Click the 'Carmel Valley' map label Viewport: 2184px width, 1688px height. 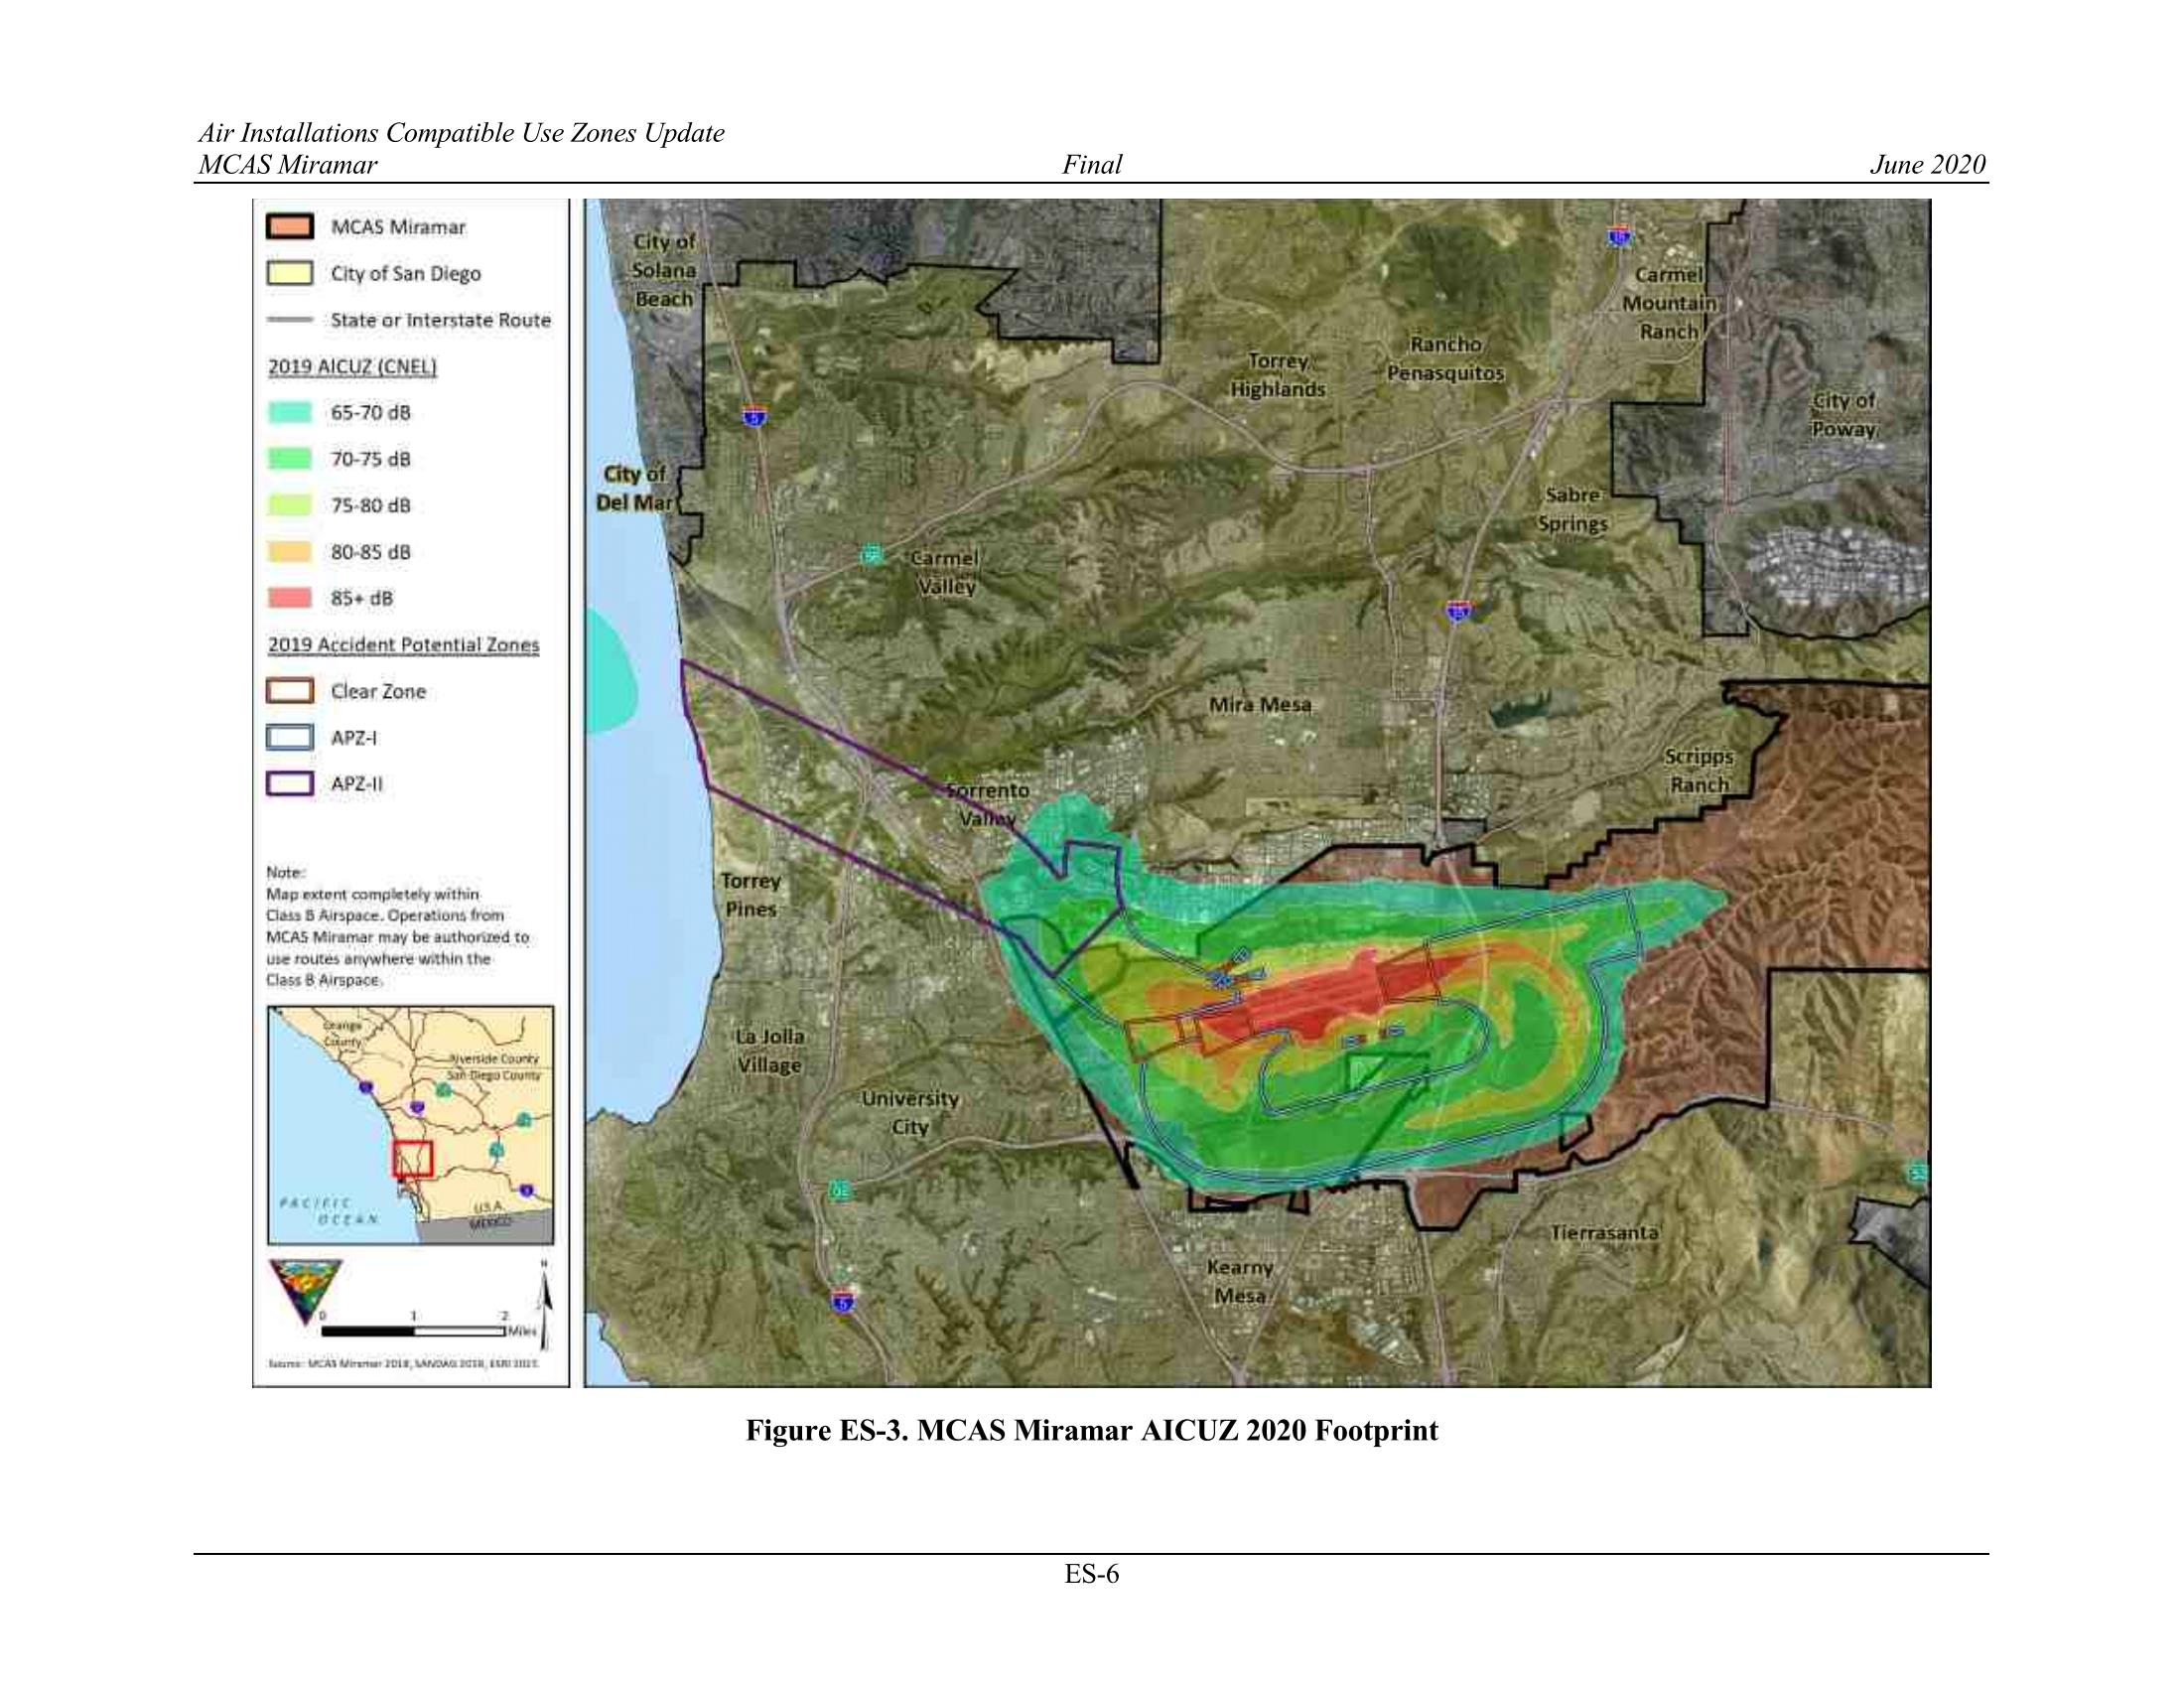[945, 572]
